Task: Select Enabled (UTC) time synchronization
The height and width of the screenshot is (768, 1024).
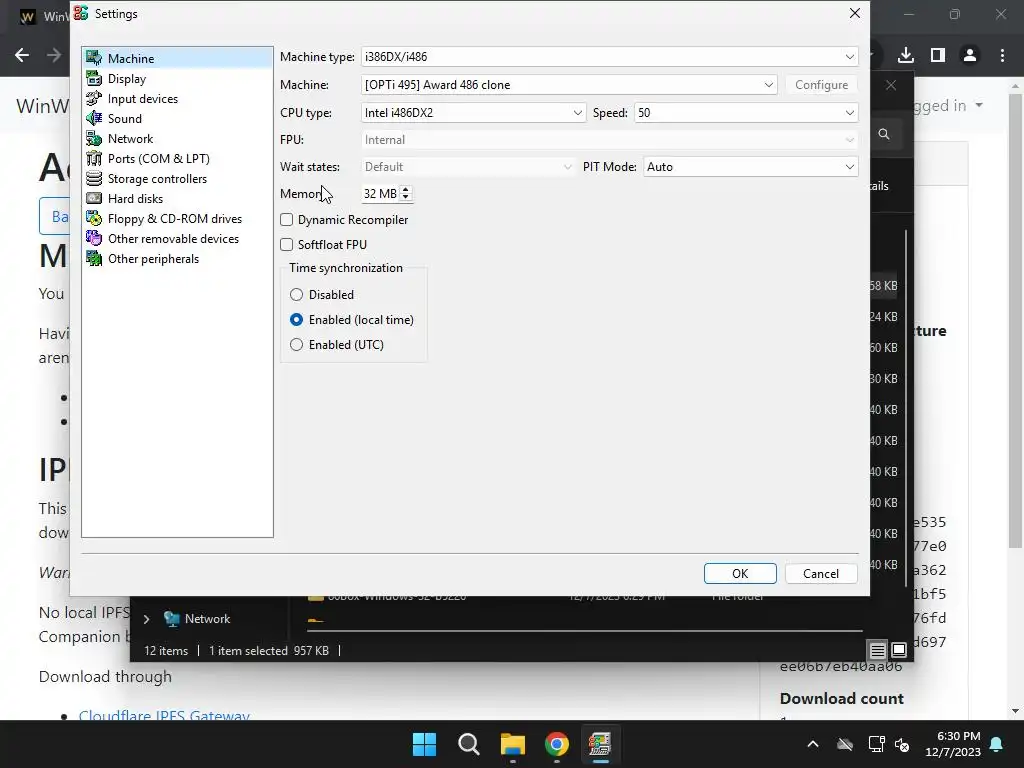Action: 296,344
